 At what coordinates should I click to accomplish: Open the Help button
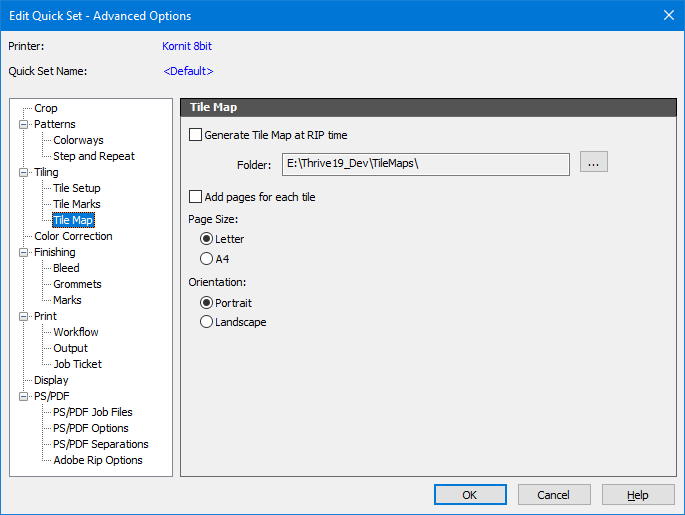638,494
